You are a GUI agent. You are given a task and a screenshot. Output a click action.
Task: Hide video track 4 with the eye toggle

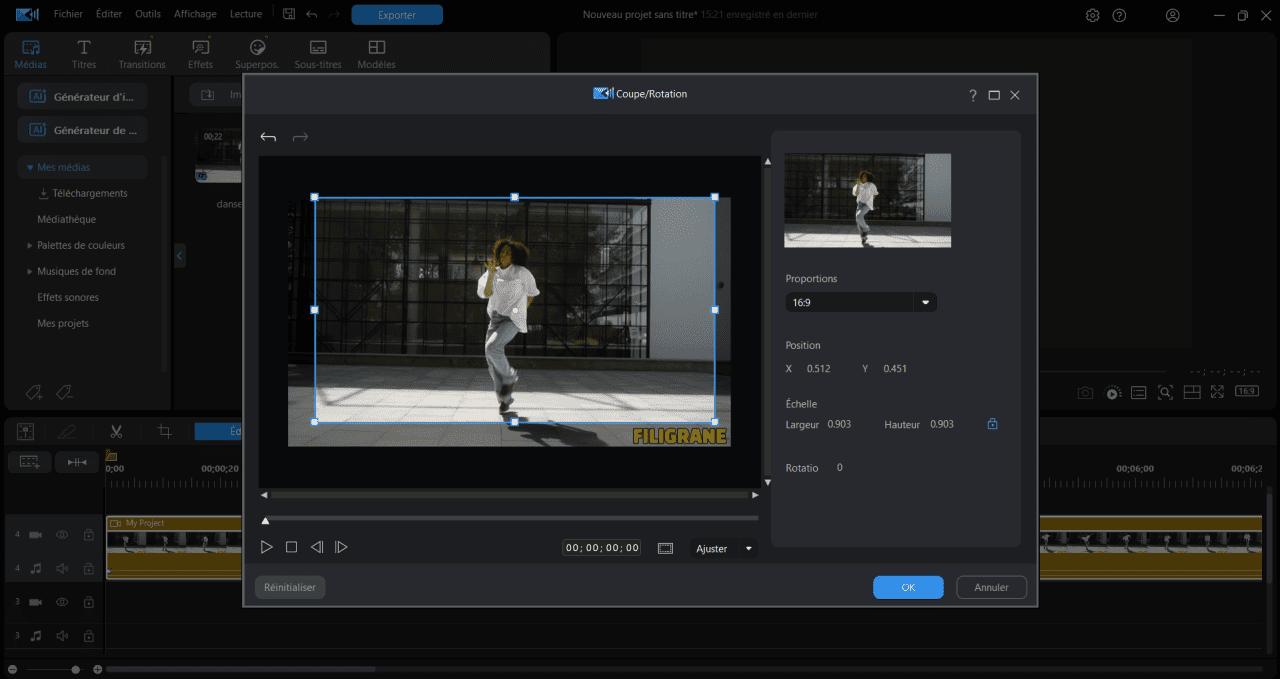[x=61, y=535]
